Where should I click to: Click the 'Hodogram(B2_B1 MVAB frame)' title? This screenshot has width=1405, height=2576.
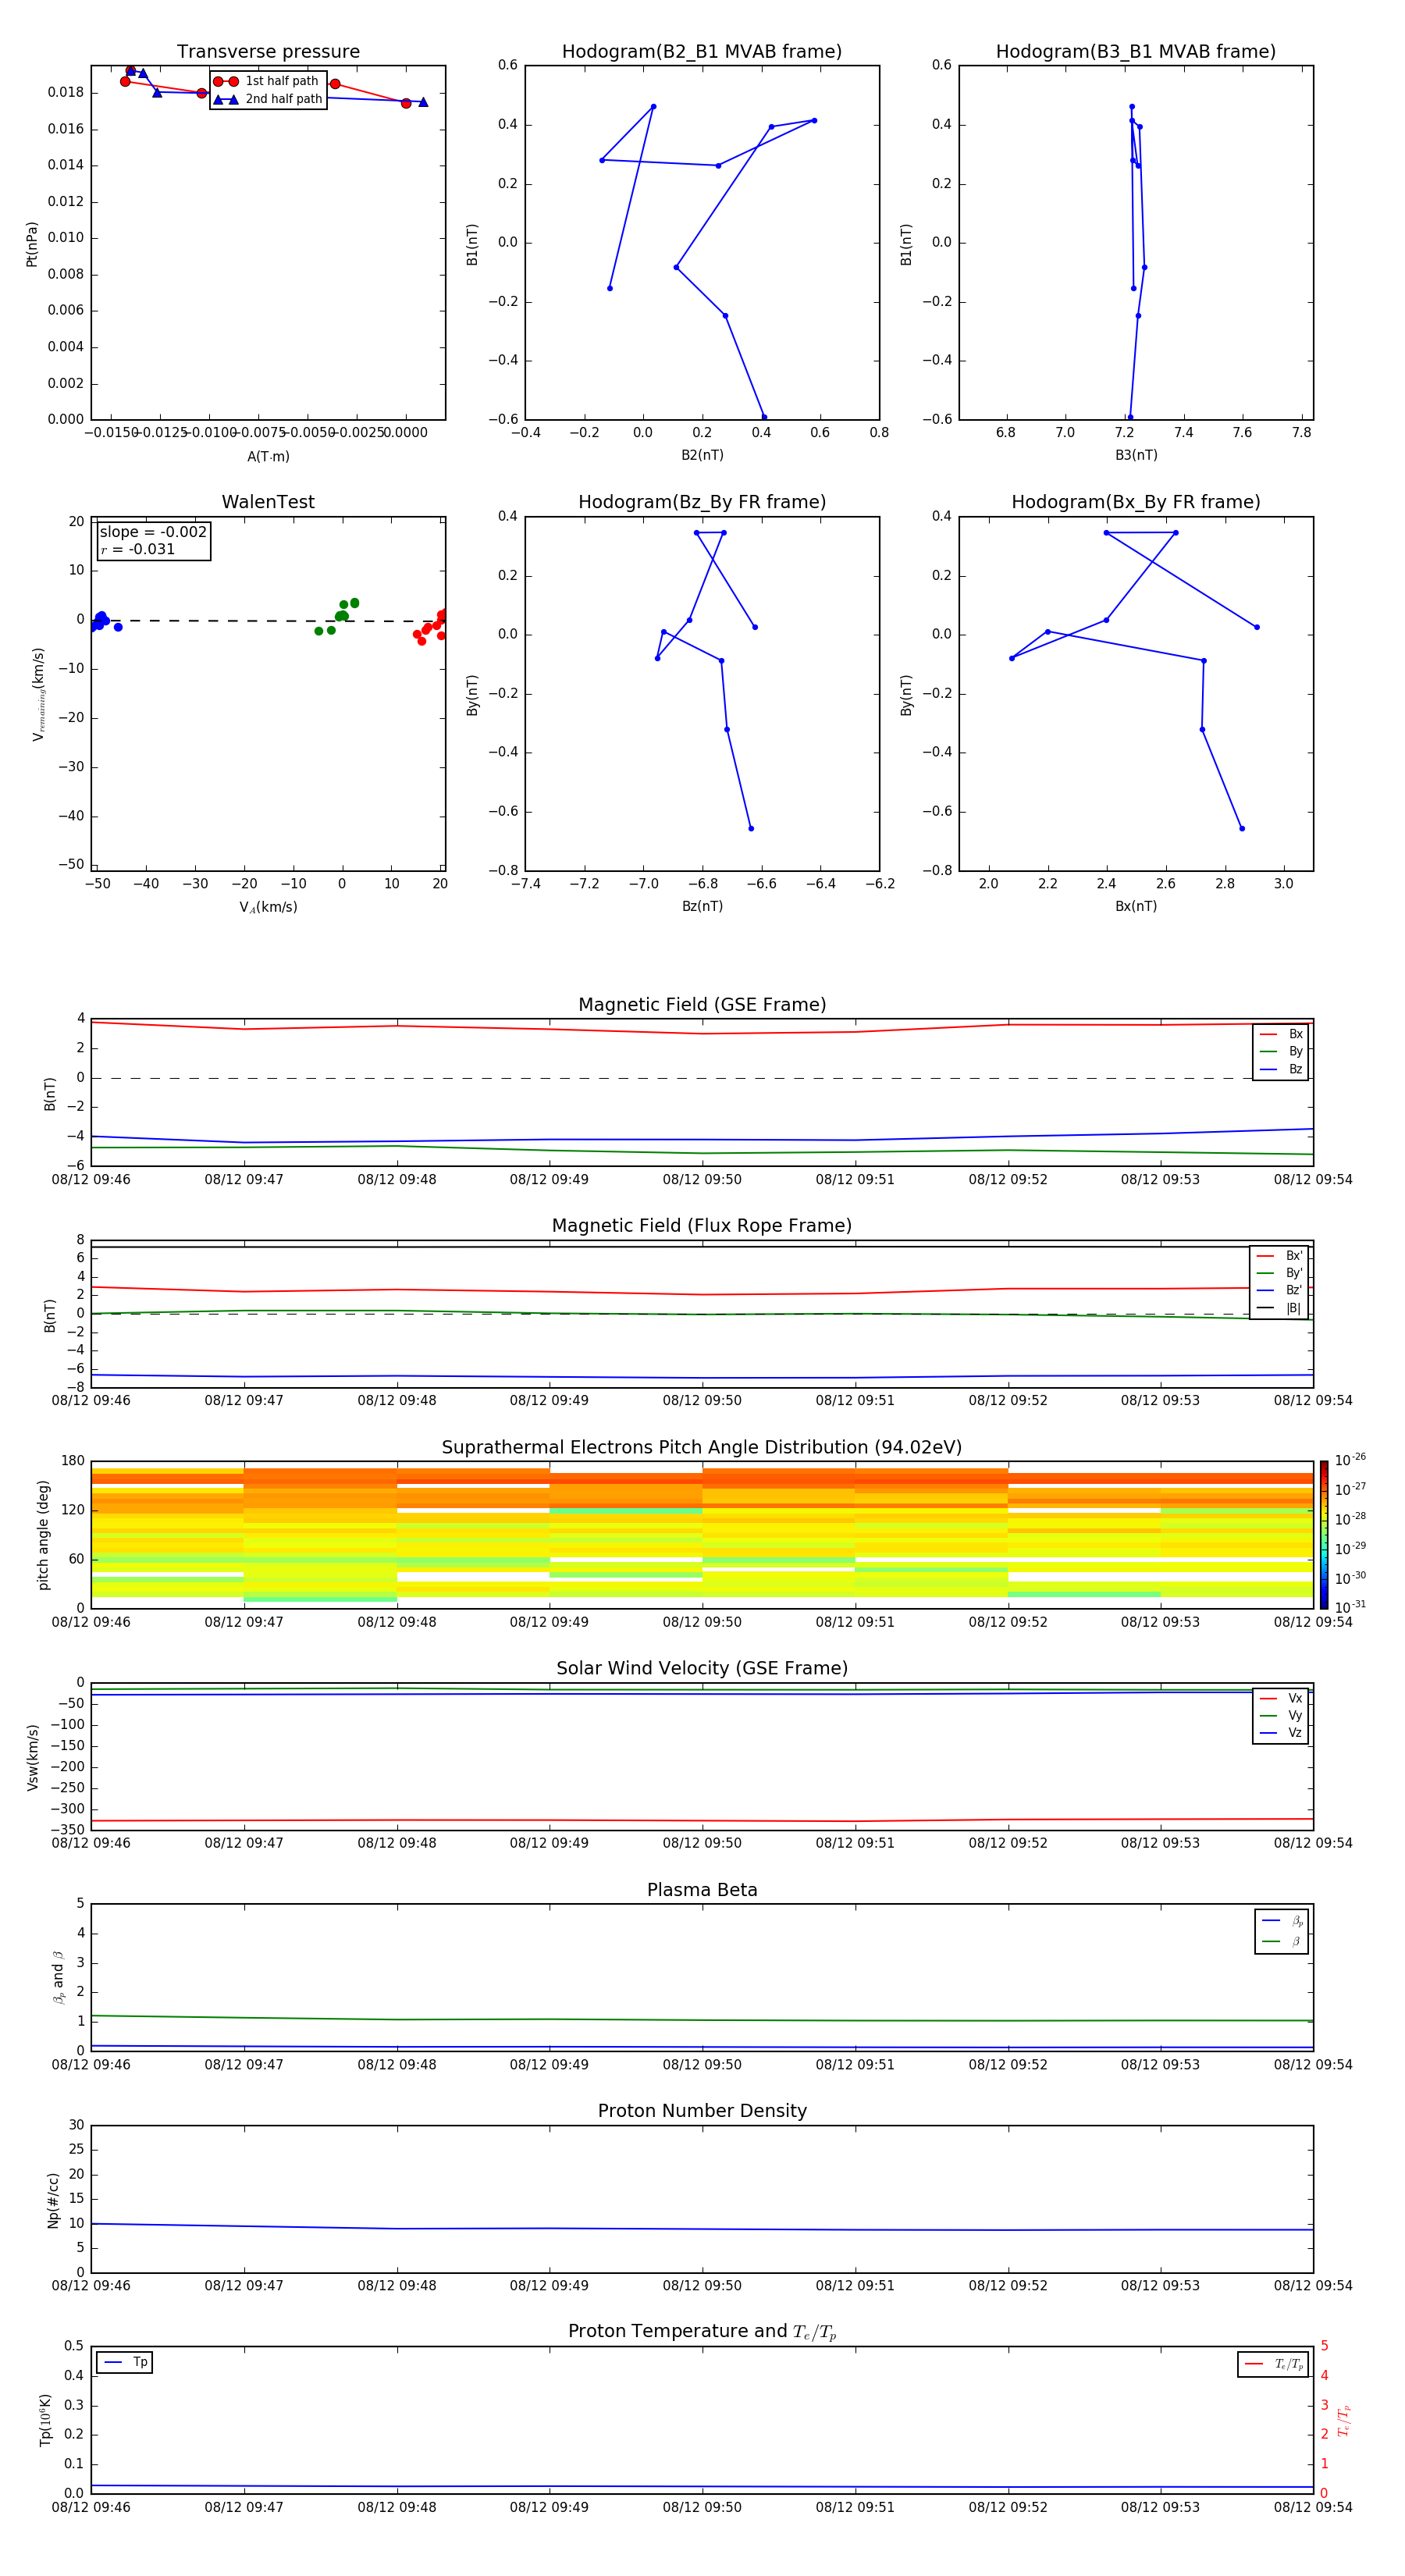[702, 52]
